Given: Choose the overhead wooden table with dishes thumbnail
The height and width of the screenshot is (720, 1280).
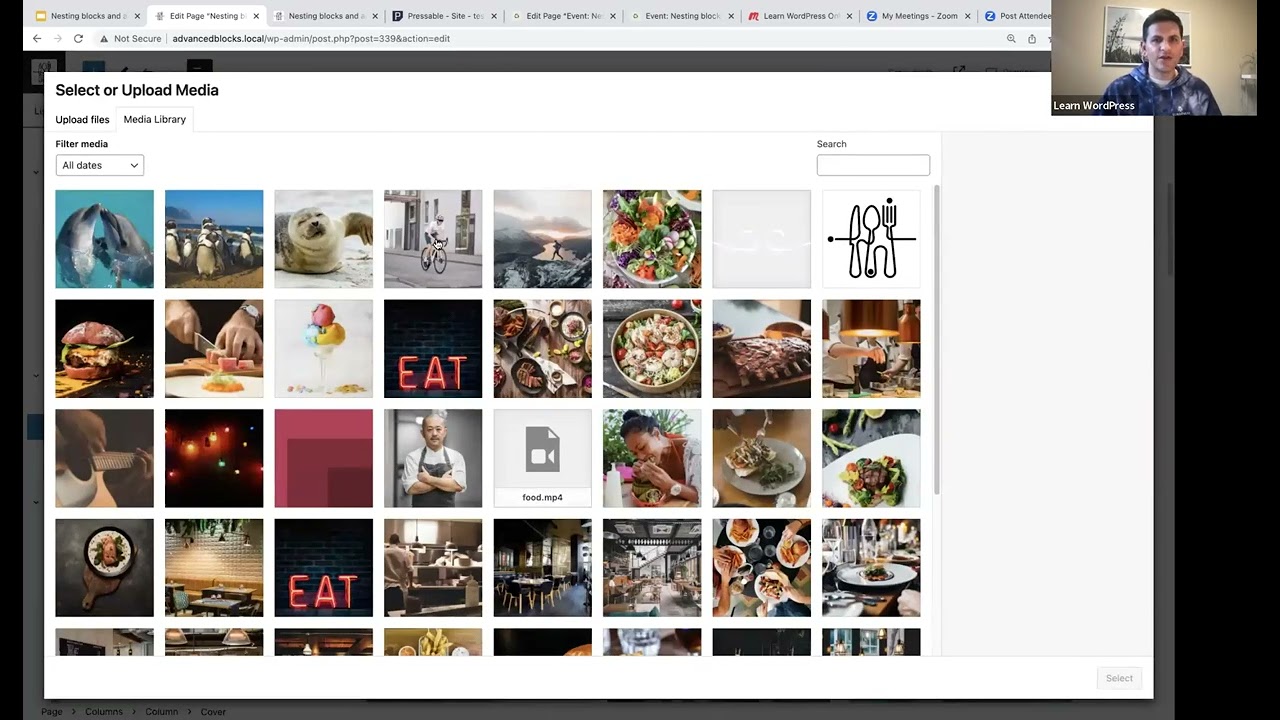Looking at the screenshot, I should (x=543, y=349).
